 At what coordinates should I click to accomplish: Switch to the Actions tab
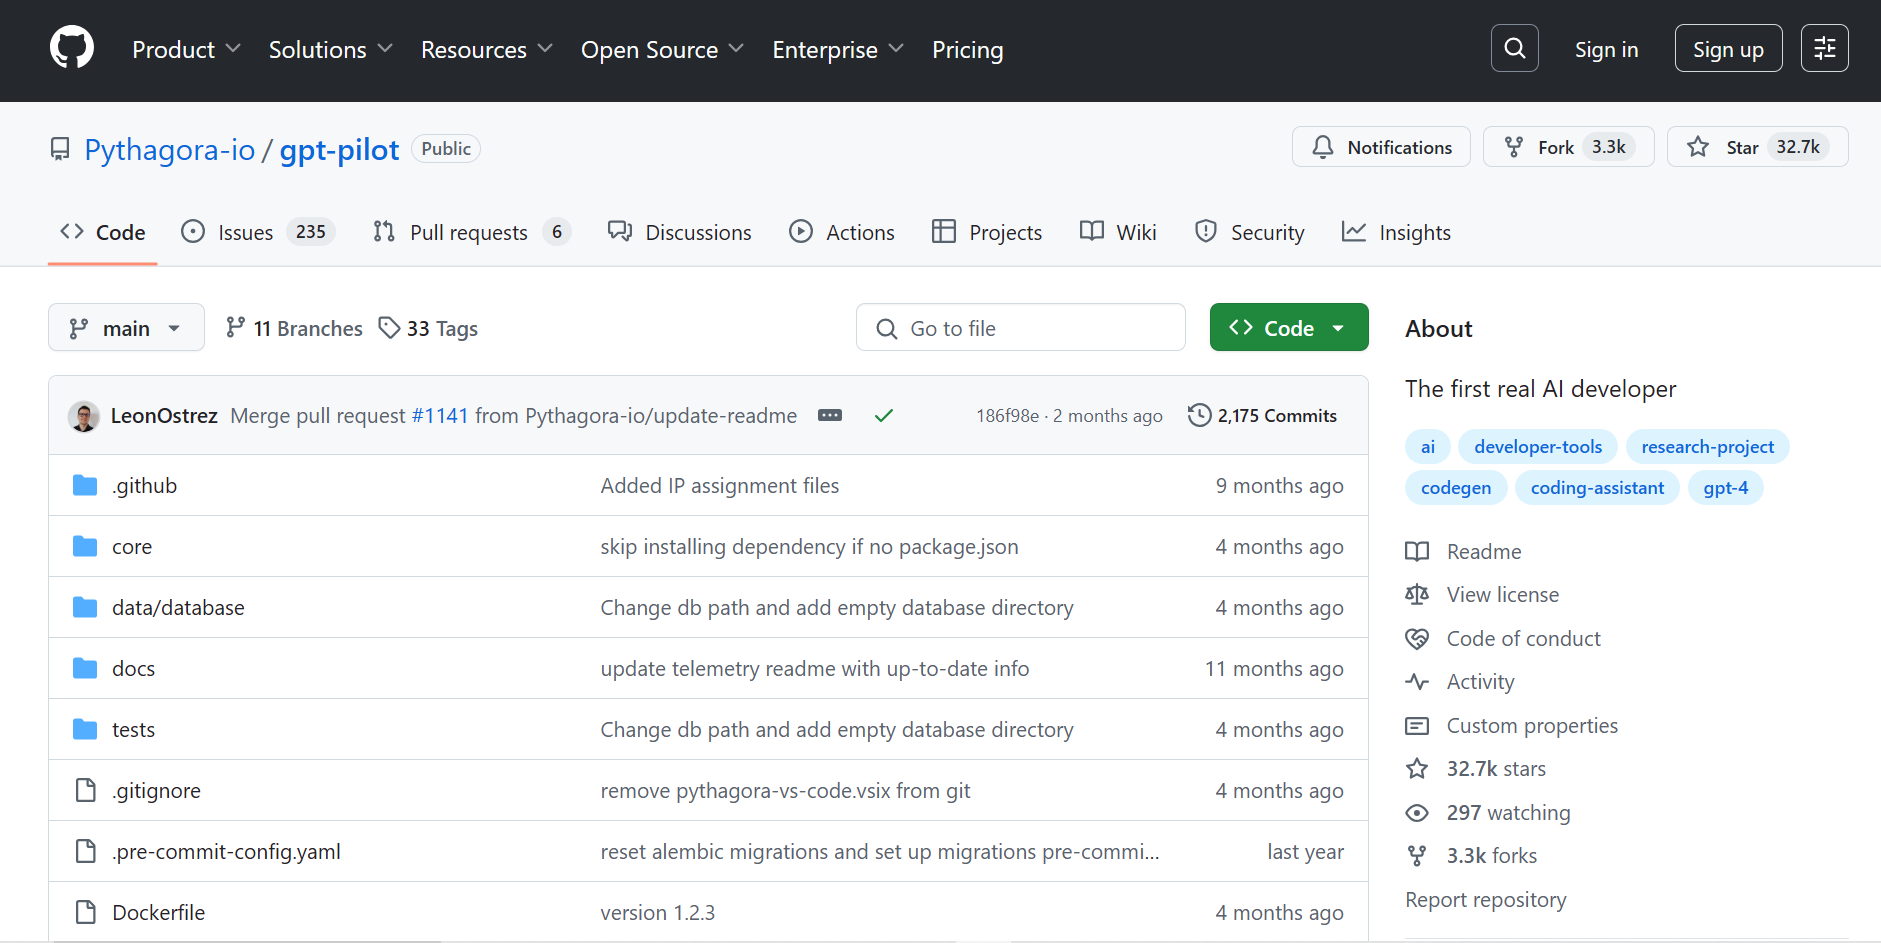pos(842,232)
